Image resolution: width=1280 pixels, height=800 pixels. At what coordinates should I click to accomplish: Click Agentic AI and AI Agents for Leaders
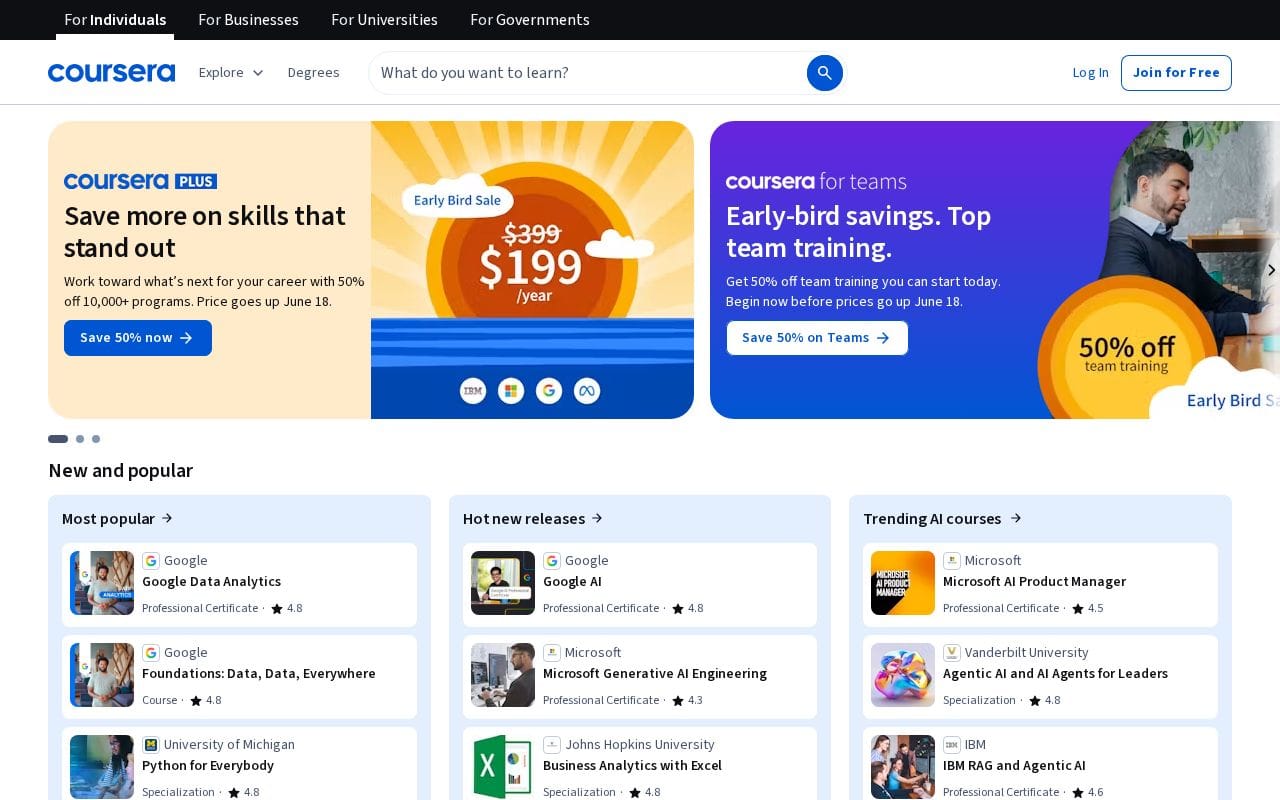pyautogui.click(x=1055, y=674)
